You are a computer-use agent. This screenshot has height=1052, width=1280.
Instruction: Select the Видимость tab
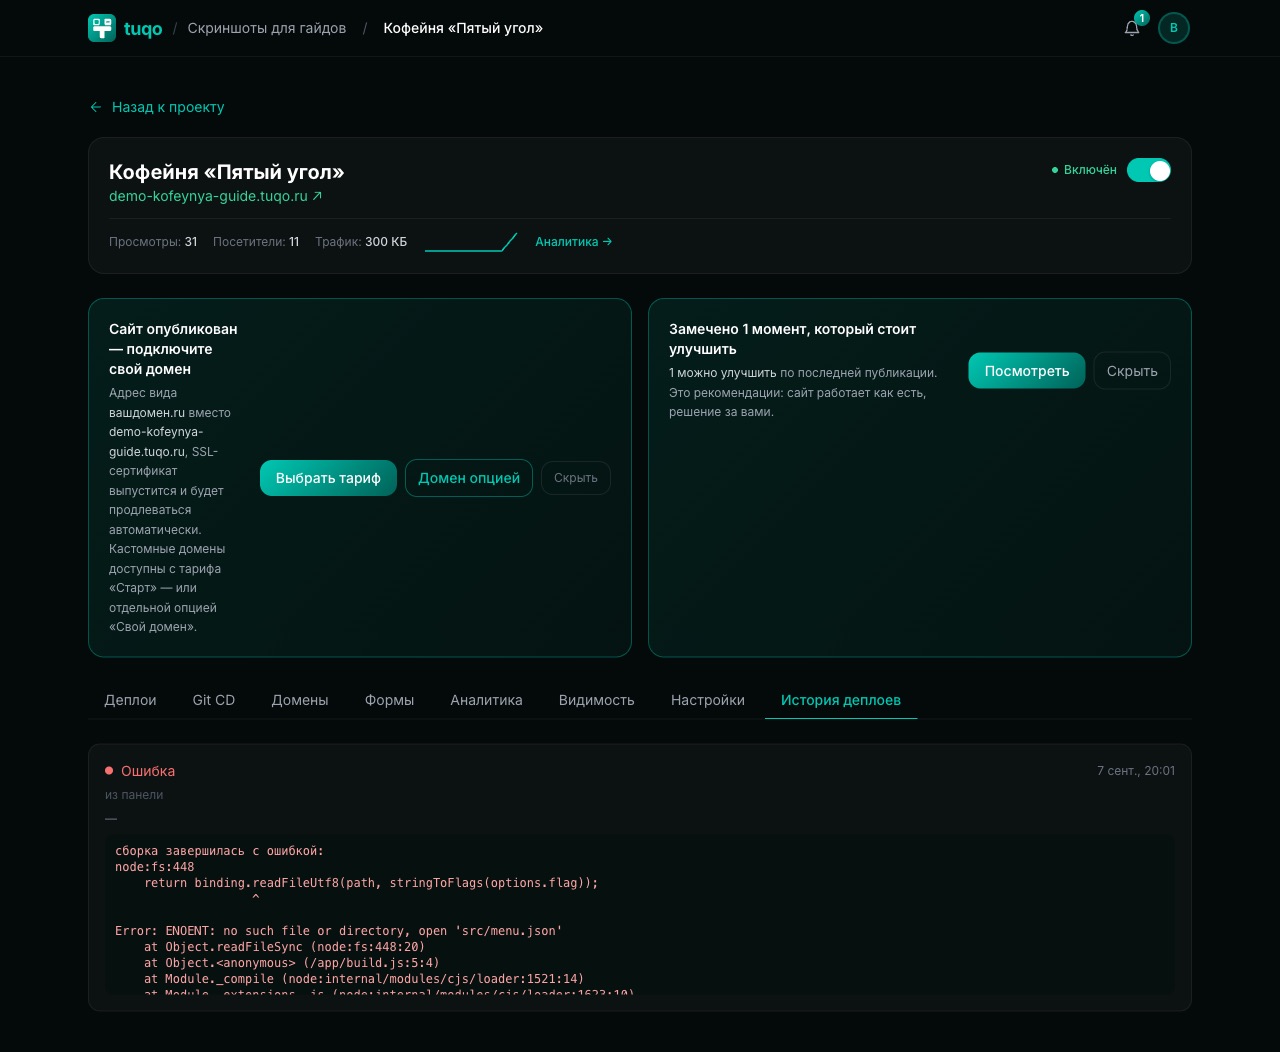(596, 700)
